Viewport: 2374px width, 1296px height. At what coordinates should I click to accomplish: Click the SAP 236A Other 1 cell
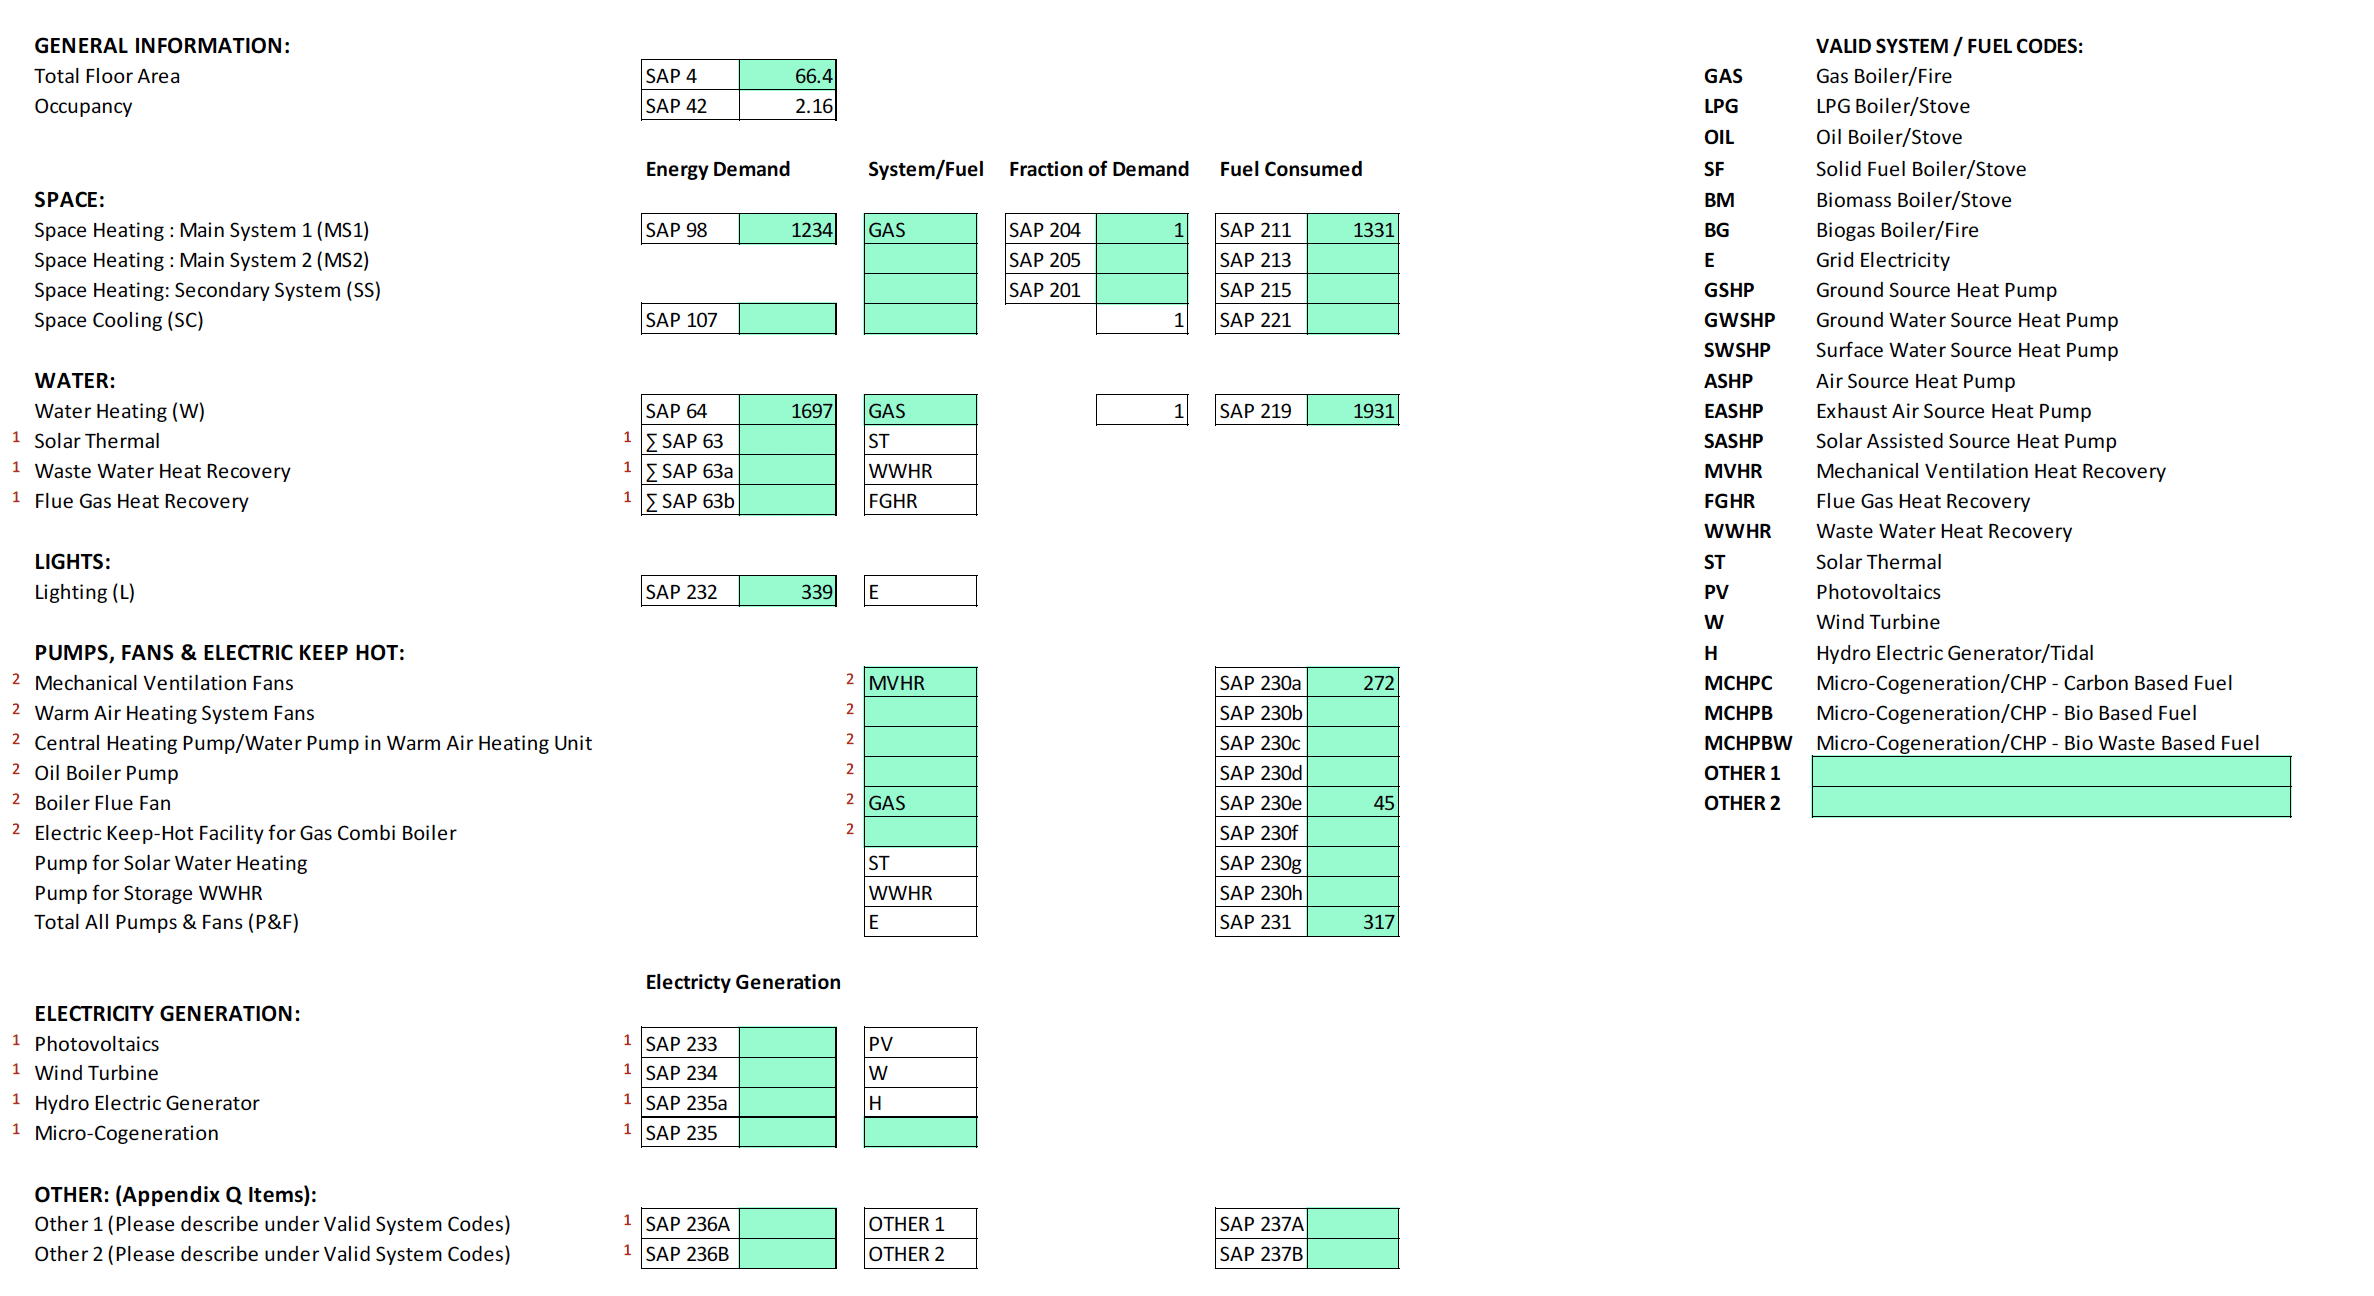pos(787,1224)
